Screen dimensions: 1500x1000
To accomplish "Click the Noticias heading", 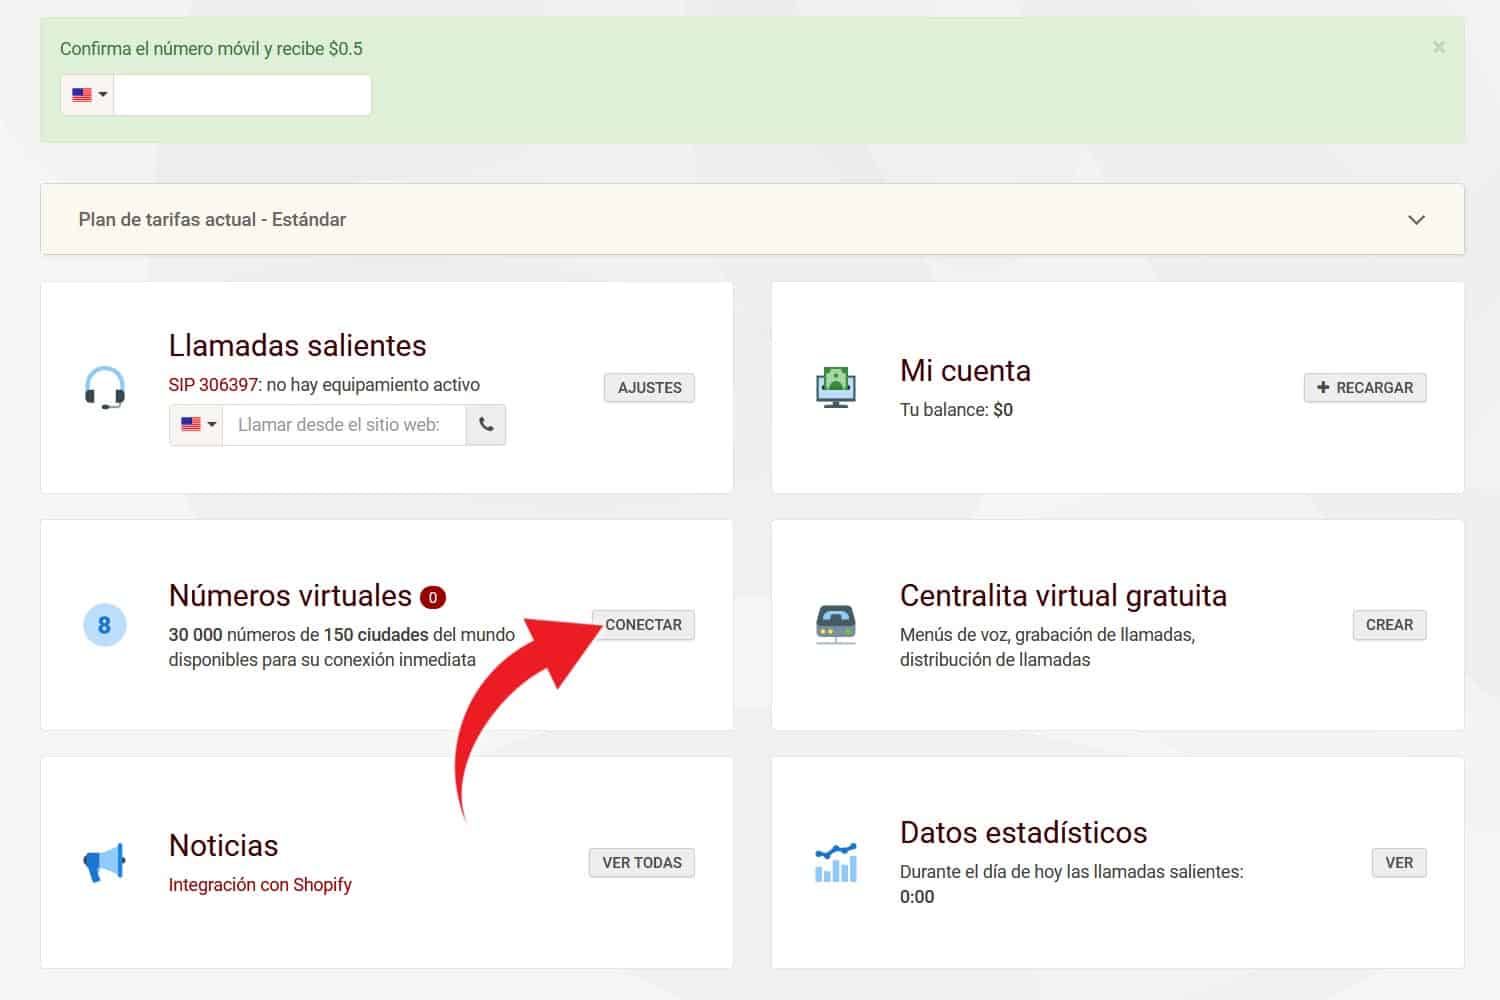I will click(223, 846).
